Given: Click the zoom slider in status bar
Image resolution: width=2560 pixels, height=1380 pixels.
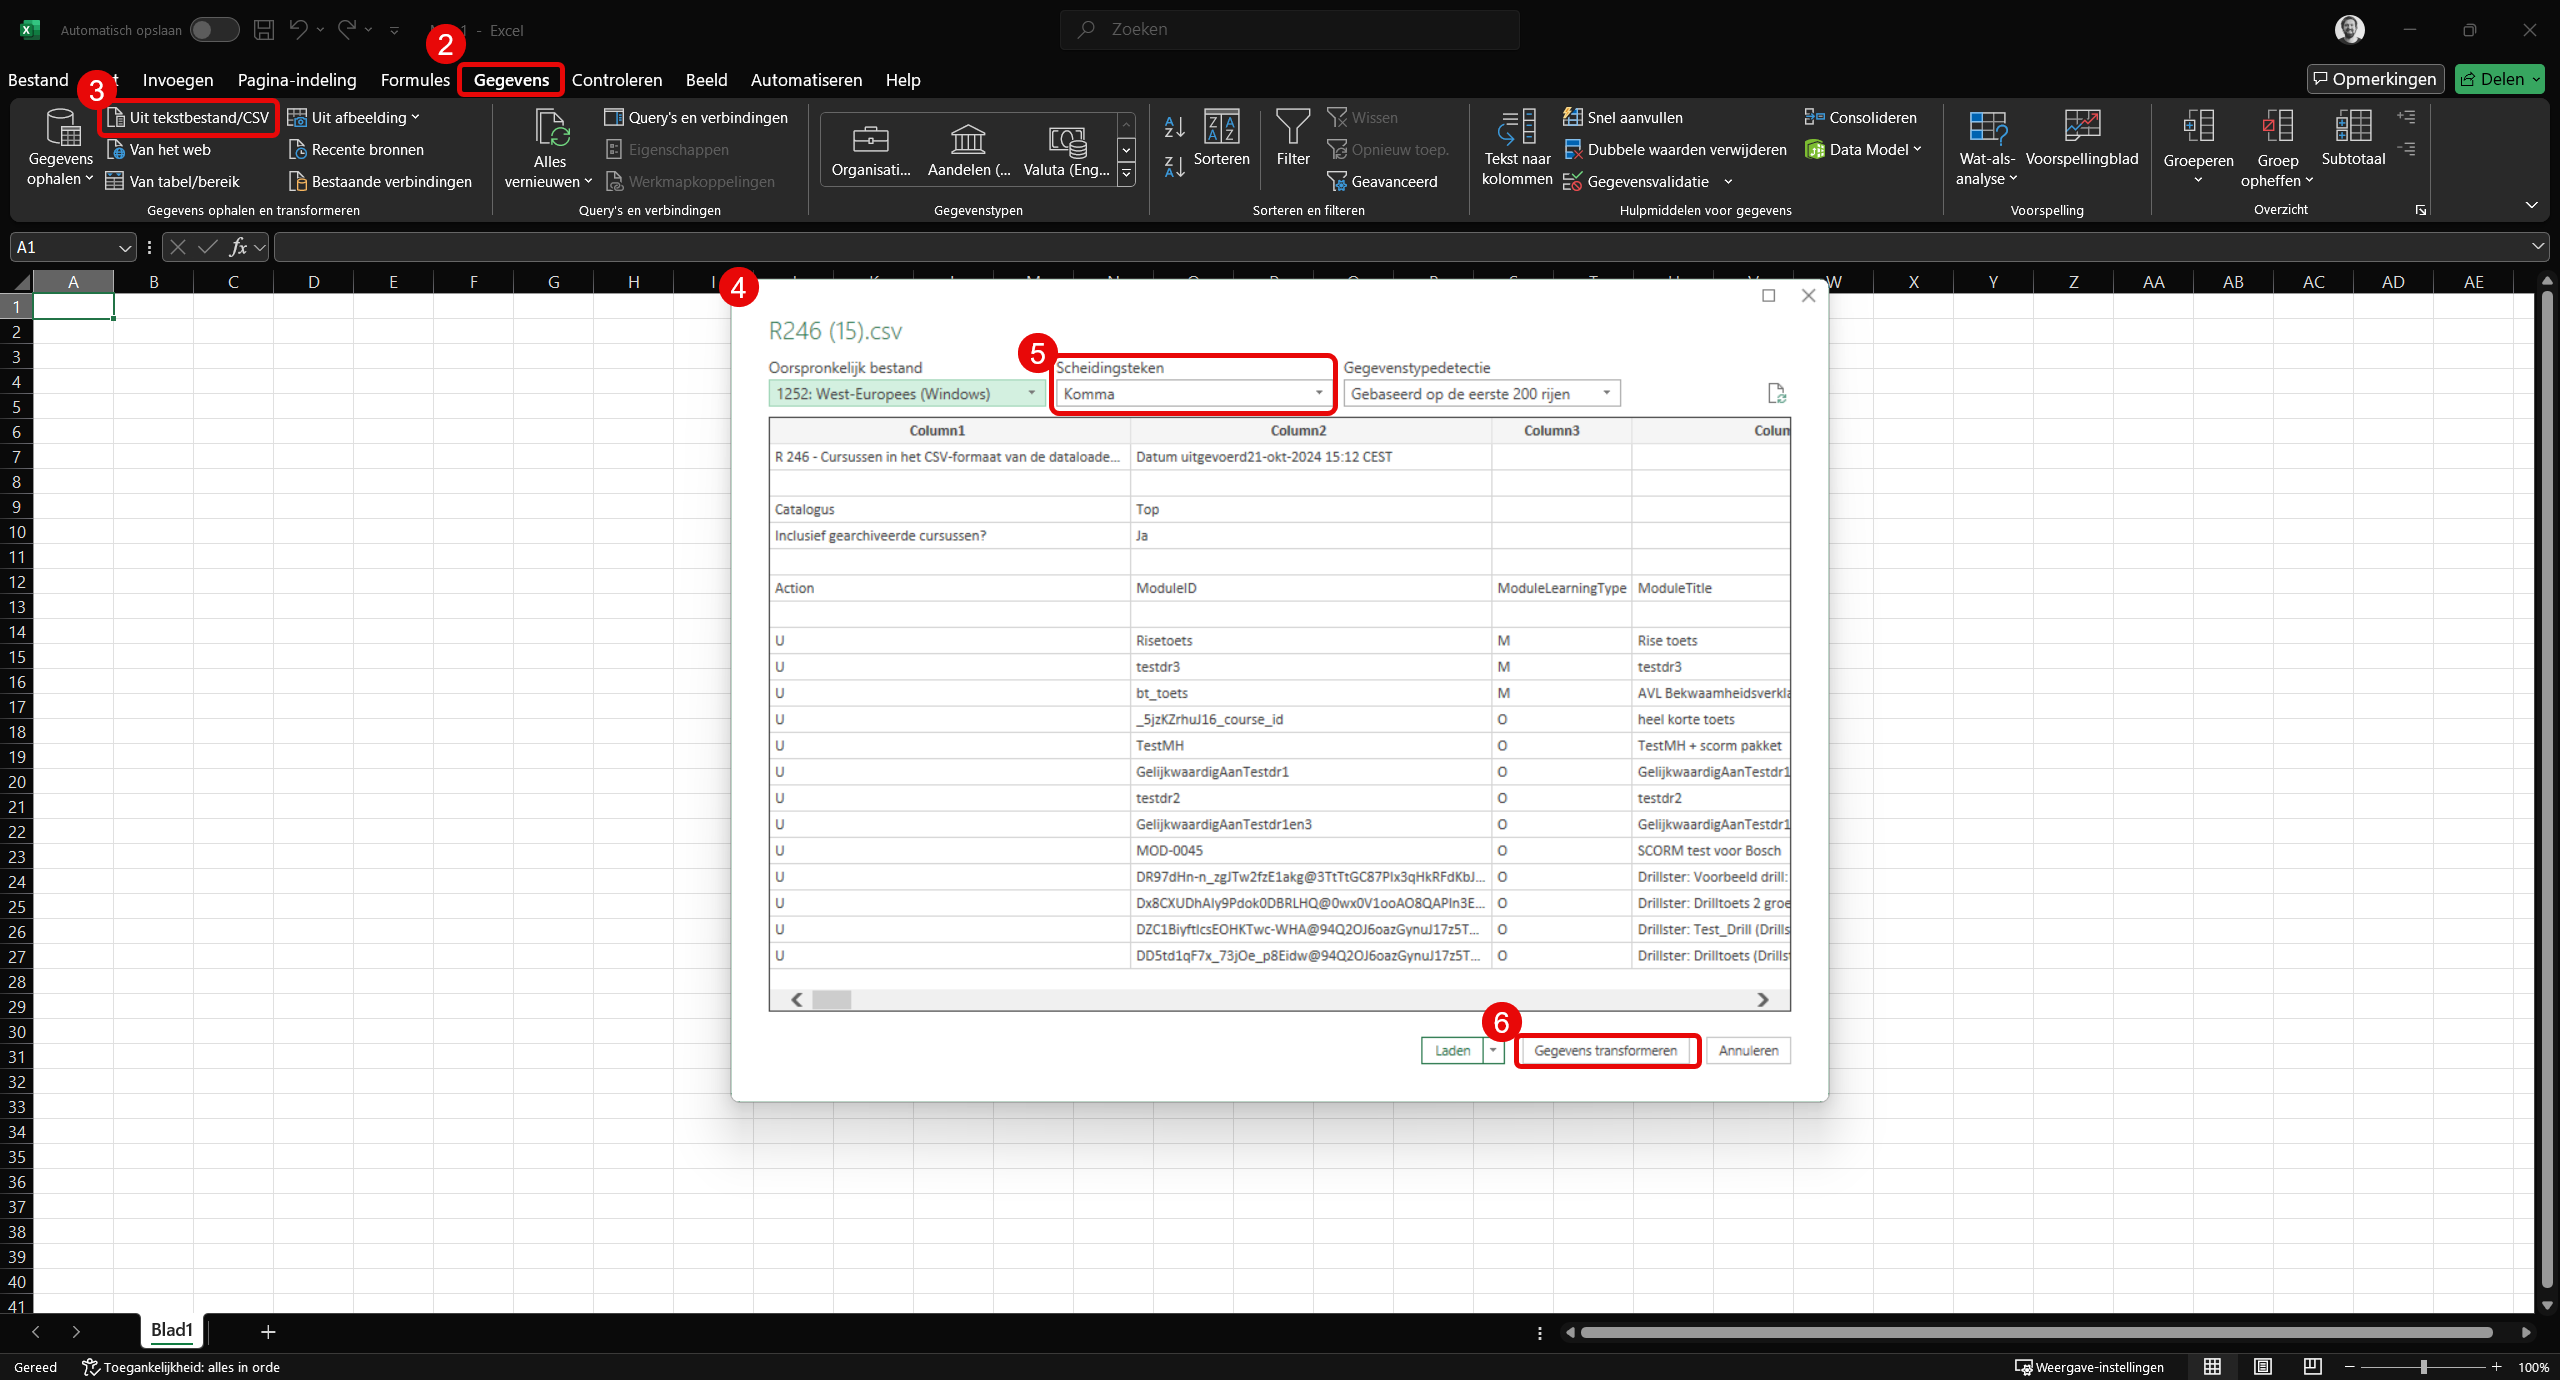Looking at the screenshot, I should point(2423,1366).
